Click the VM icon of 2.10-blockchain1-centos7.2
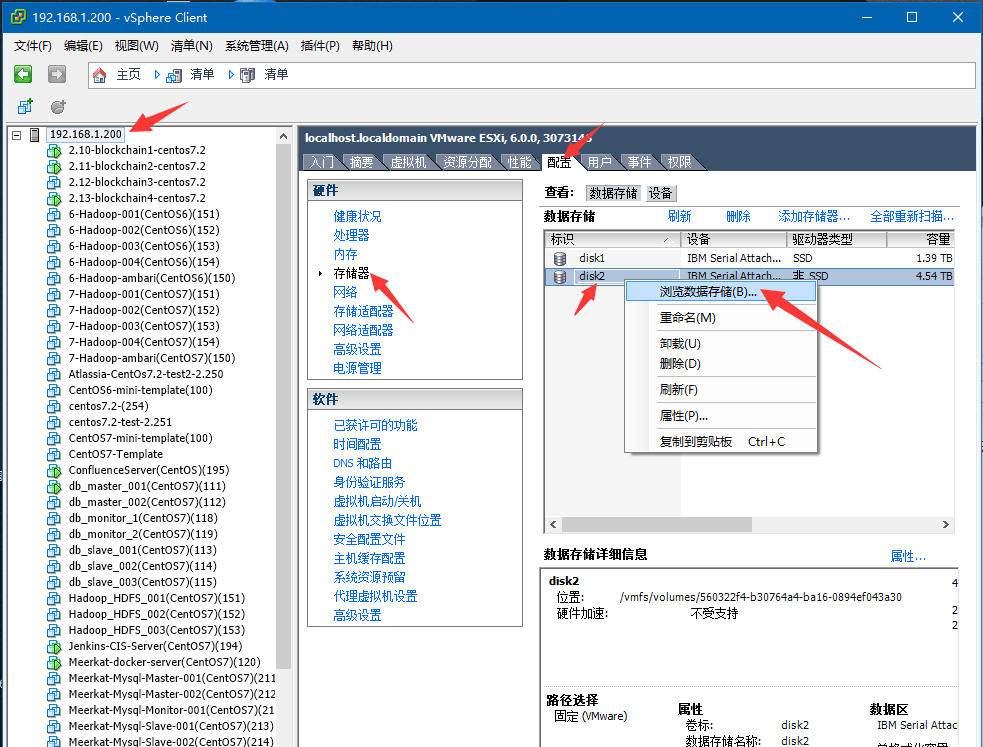 55,150
